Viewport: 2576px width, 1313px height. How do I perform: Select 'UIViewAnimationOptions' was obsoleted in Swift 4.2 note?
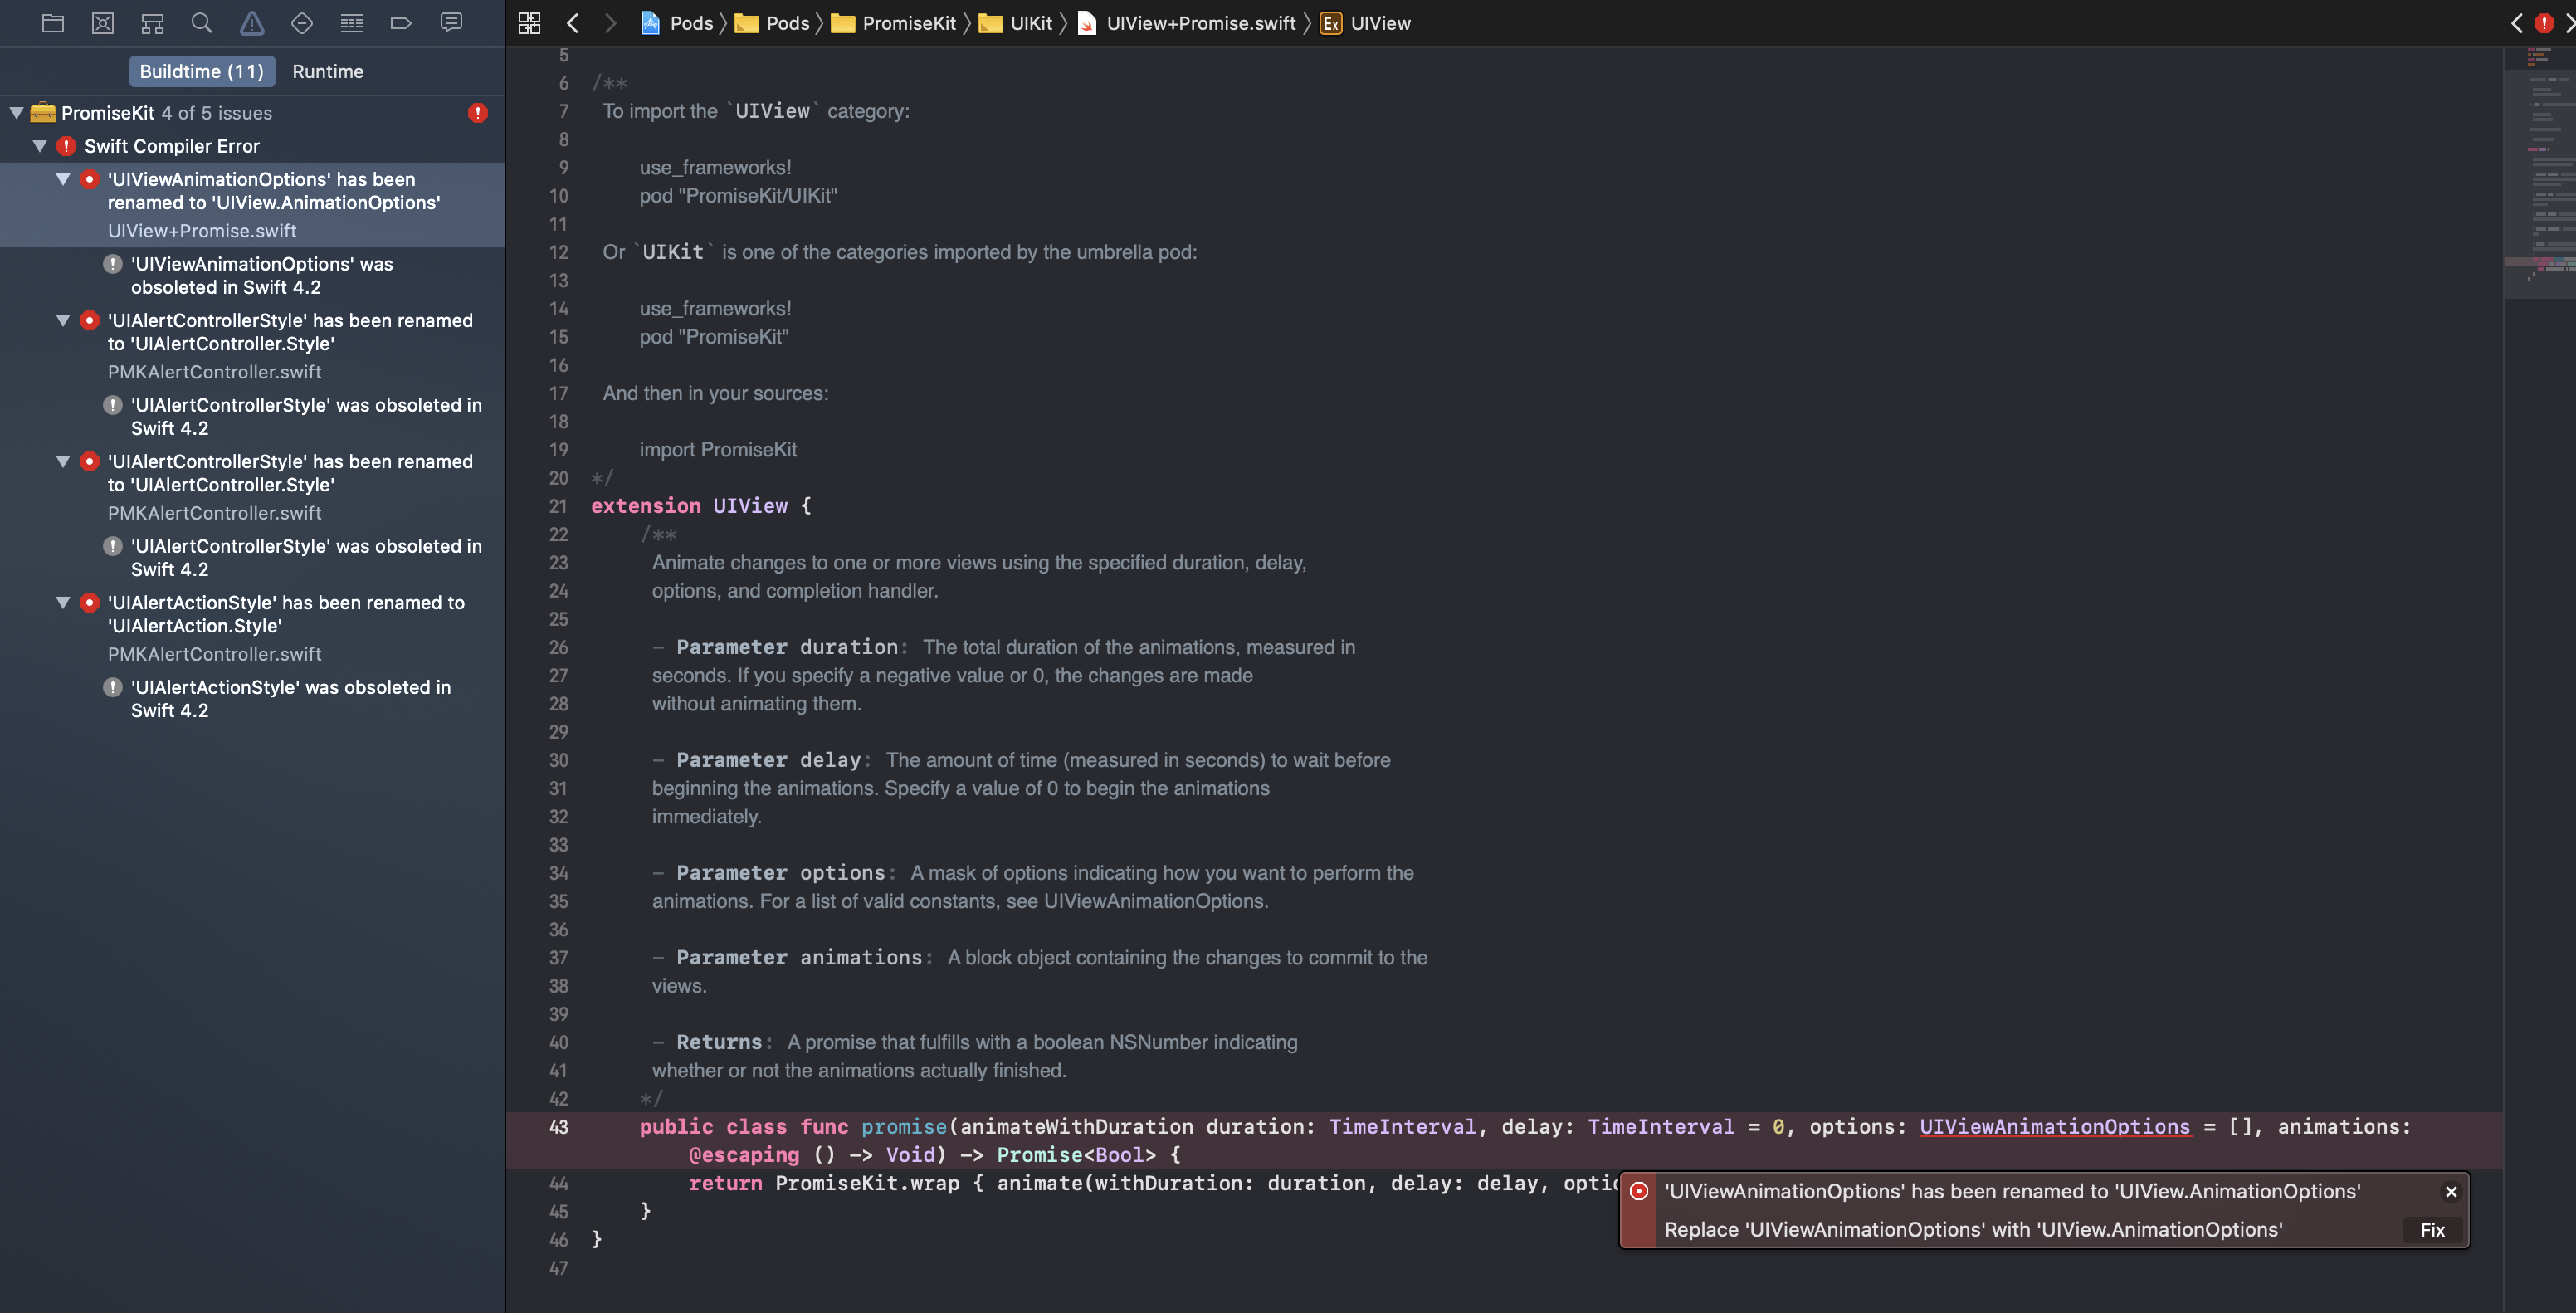(252, 275)
